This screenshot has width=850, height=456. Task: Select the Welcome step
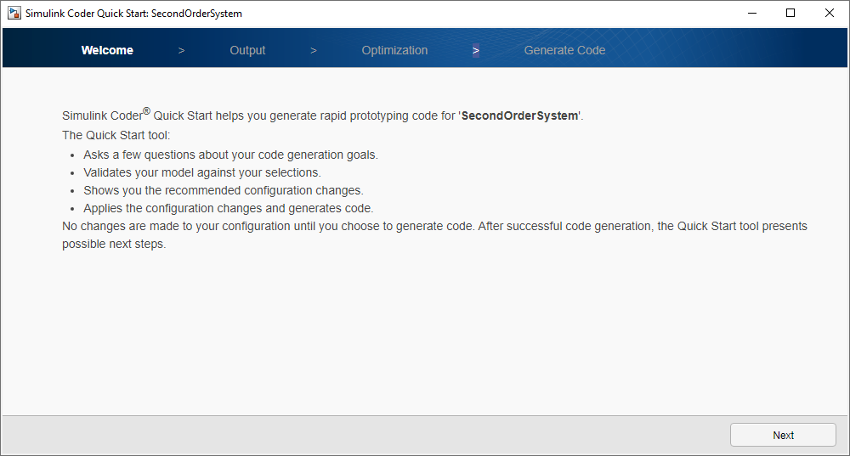107,50
